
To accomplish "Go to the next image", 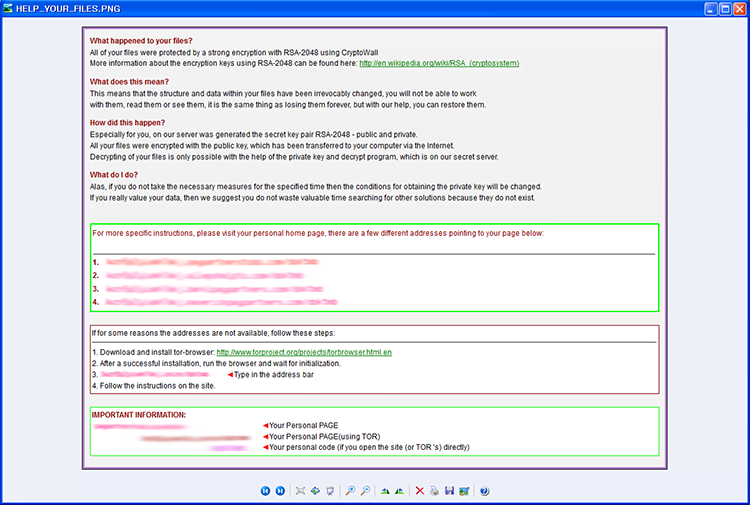I will 280,491.
